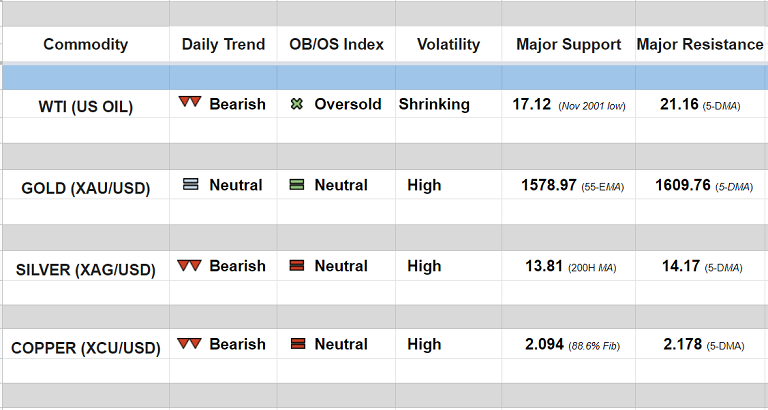The image size is (768, 410).
Task: Click the GOLD (XAU/USD) cell
Action: pos(85,188)
